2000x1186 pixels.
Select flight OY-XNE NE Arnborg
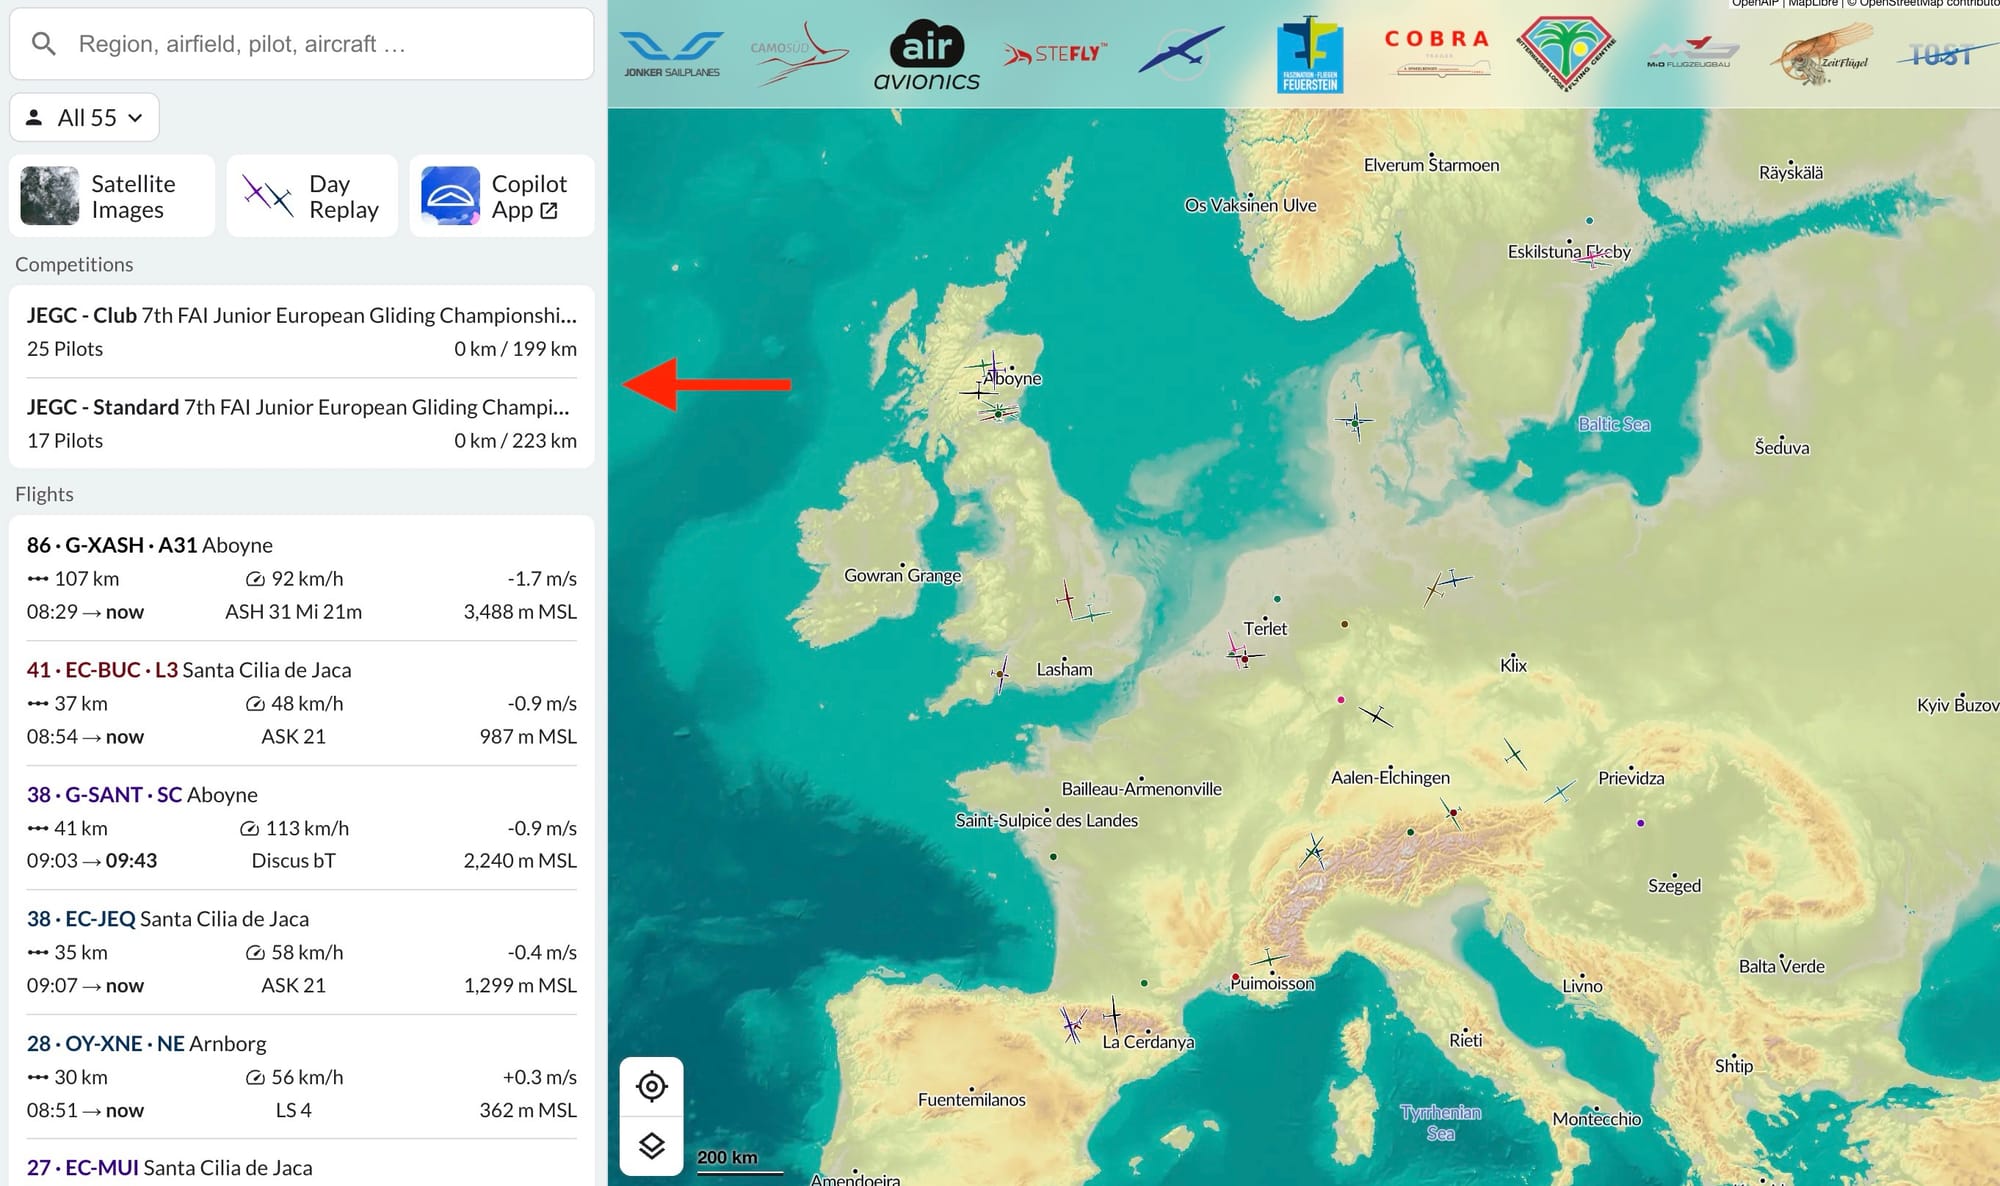302,1076
